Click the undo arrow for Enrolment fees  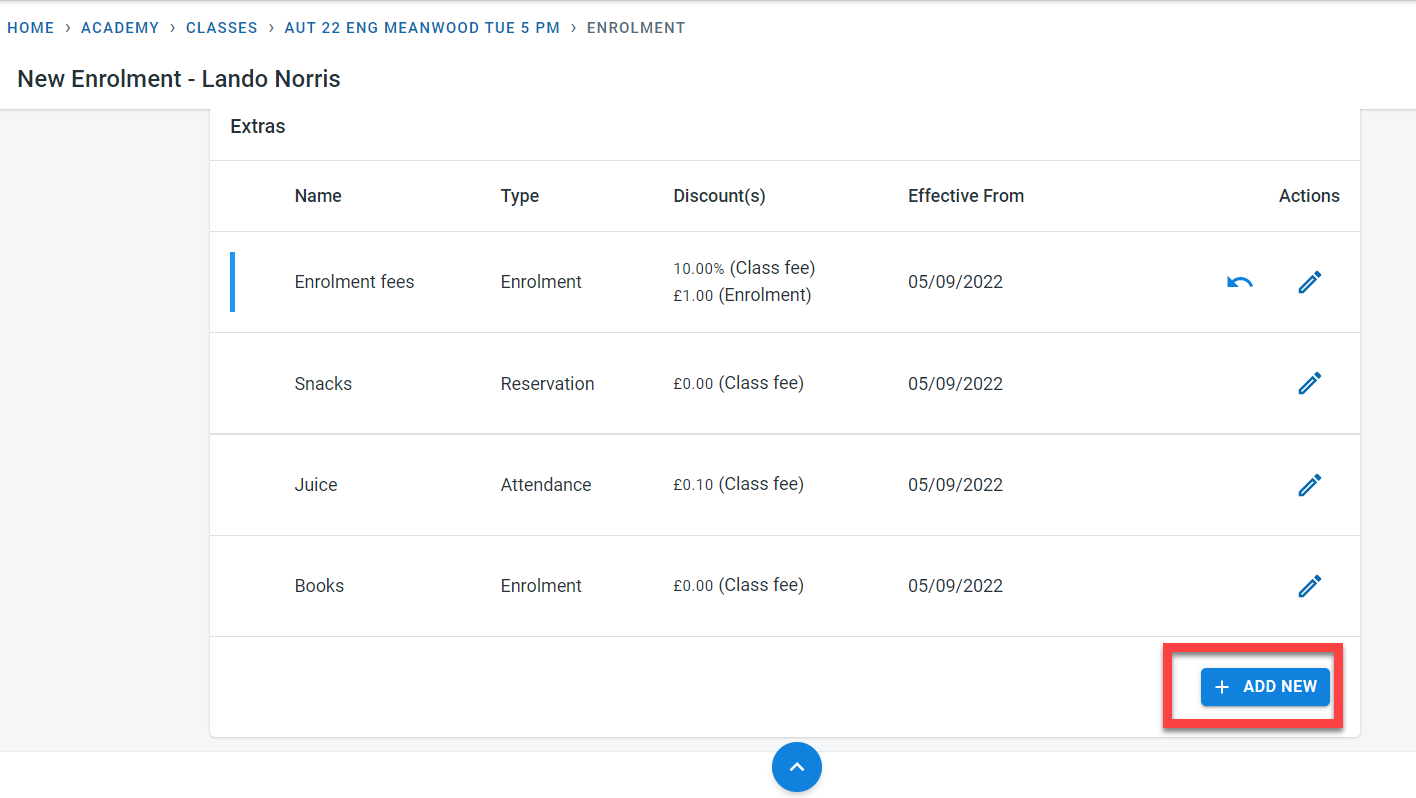1239,283
